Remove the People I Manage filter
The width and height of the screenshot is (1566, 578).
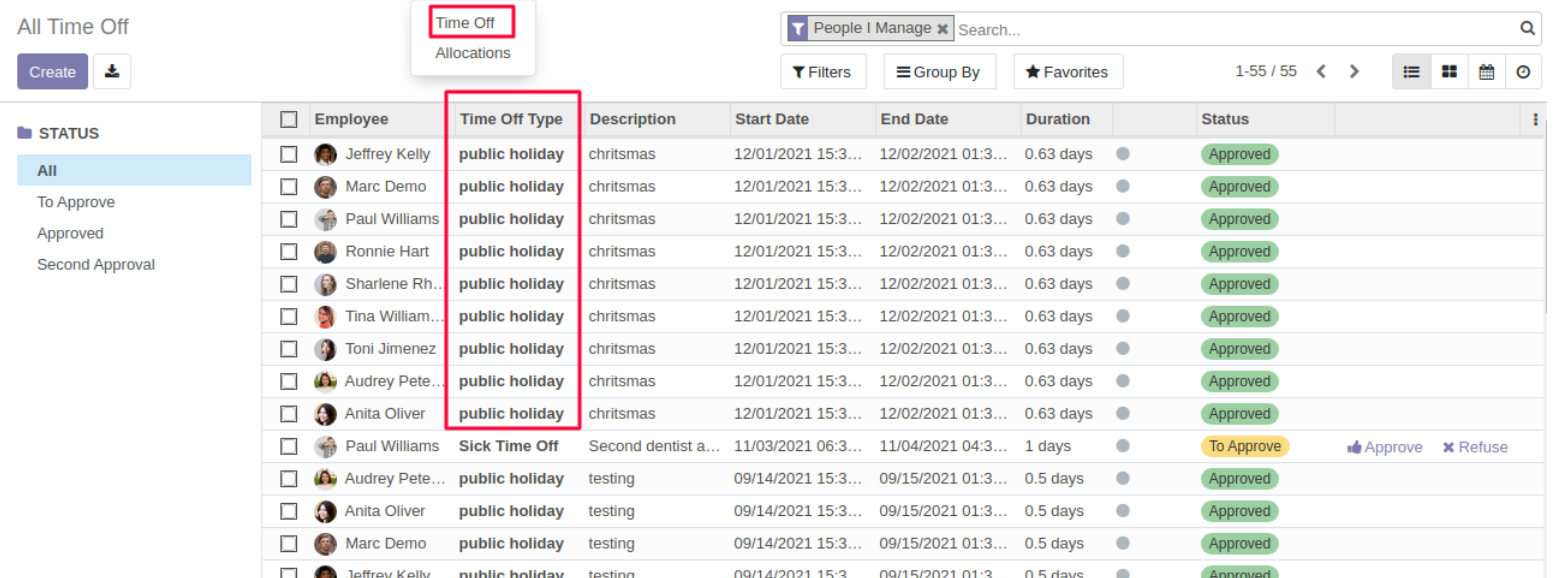pos(942,29)
